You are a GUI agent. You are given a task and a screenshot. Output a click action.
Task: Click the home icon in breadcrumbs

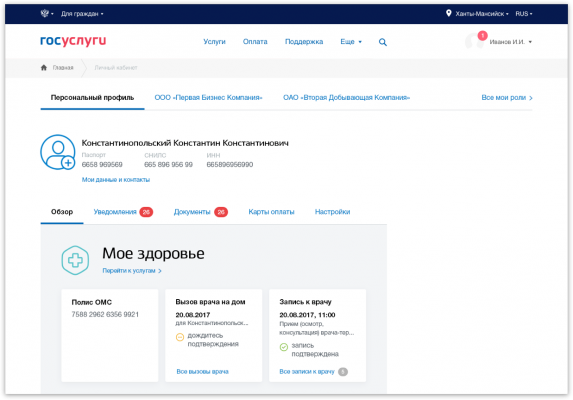[44, 68]
